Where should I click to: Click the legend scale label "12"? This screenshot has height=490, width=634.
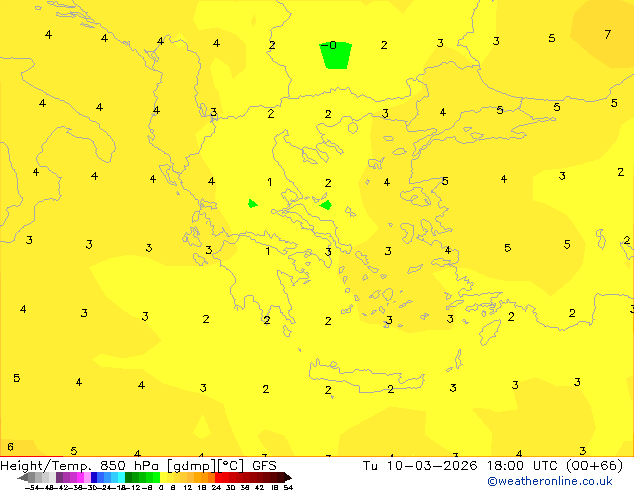tap(188, 488)
